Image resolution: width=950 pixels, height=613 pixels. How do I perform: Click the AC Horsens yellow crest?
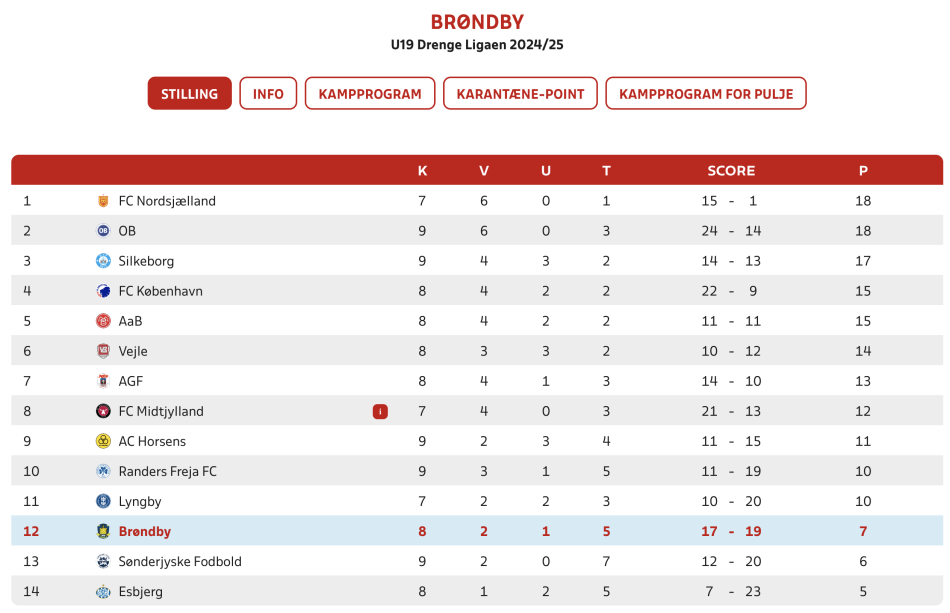click(104, 442)
